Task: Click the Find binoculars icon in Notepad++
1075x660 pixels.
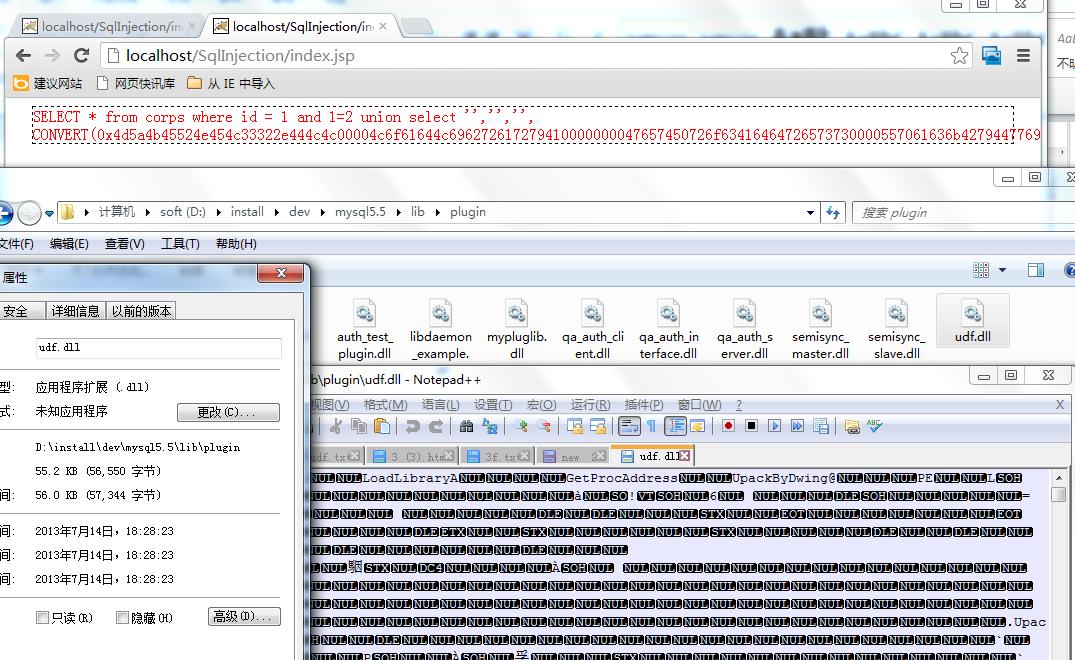Action: pyautogui.click(x=466, y=426)
